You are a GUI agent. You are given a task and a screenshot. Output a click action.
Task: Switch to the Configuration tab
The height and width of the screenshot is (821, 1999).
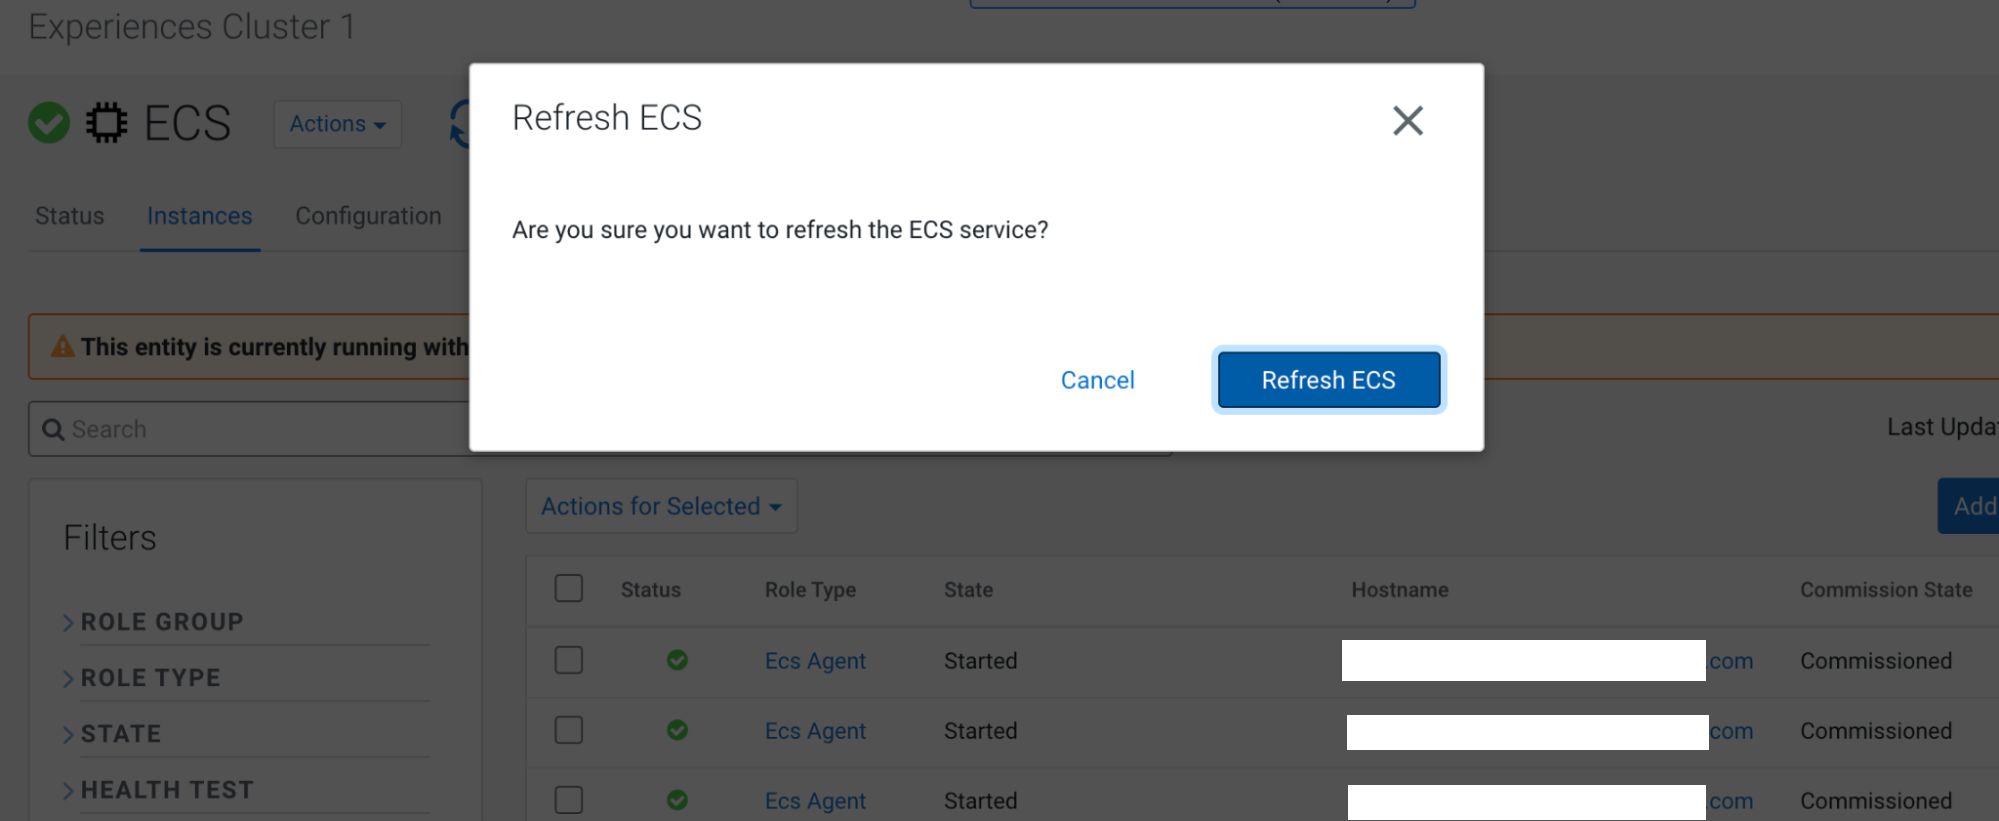368,216
